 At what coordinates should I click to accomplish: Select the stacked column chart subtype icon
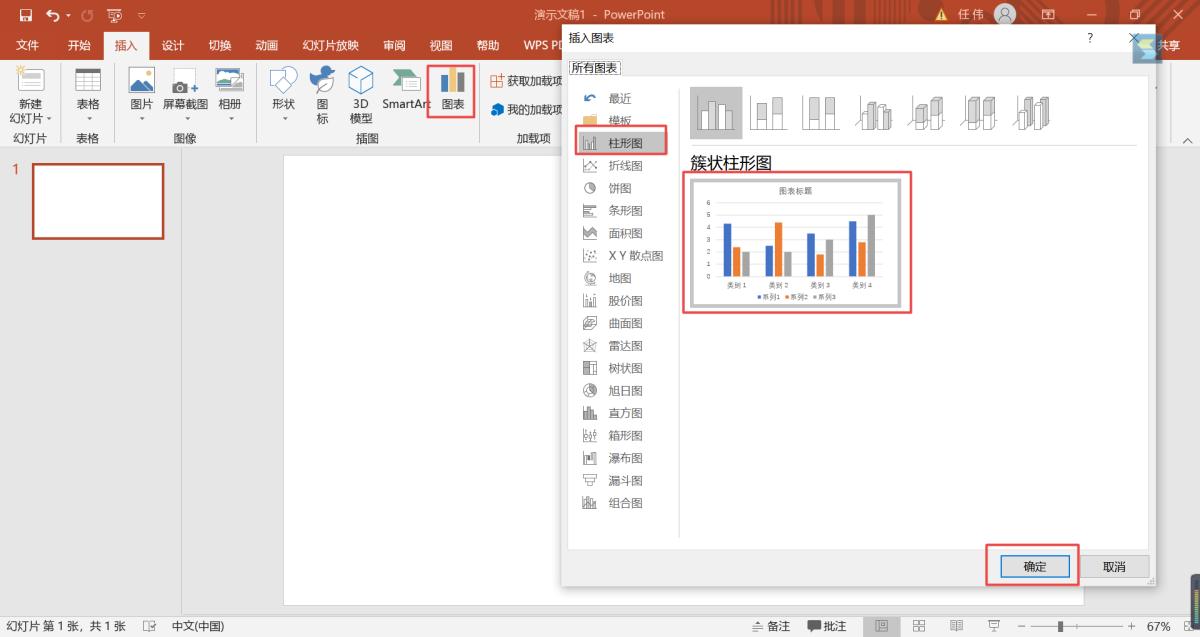click(x=768, y=113)
